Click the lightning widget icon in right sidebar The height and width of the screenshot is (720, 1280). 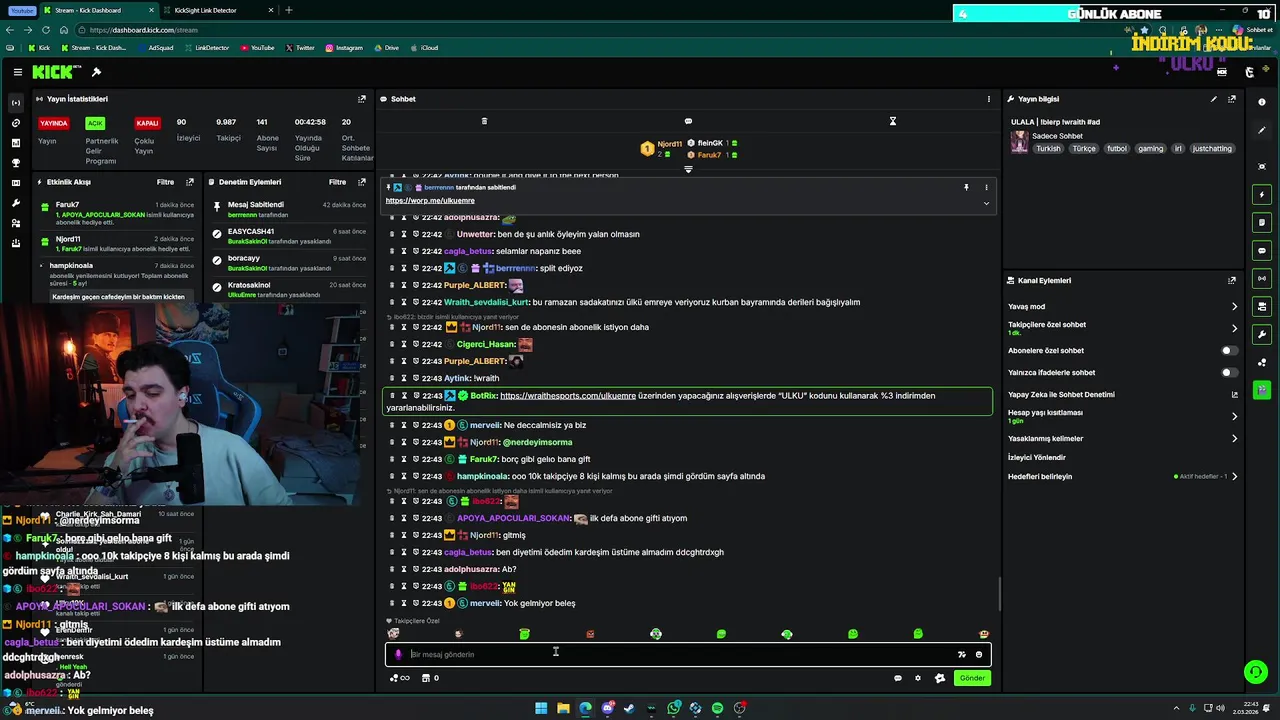click(1262, 194)
